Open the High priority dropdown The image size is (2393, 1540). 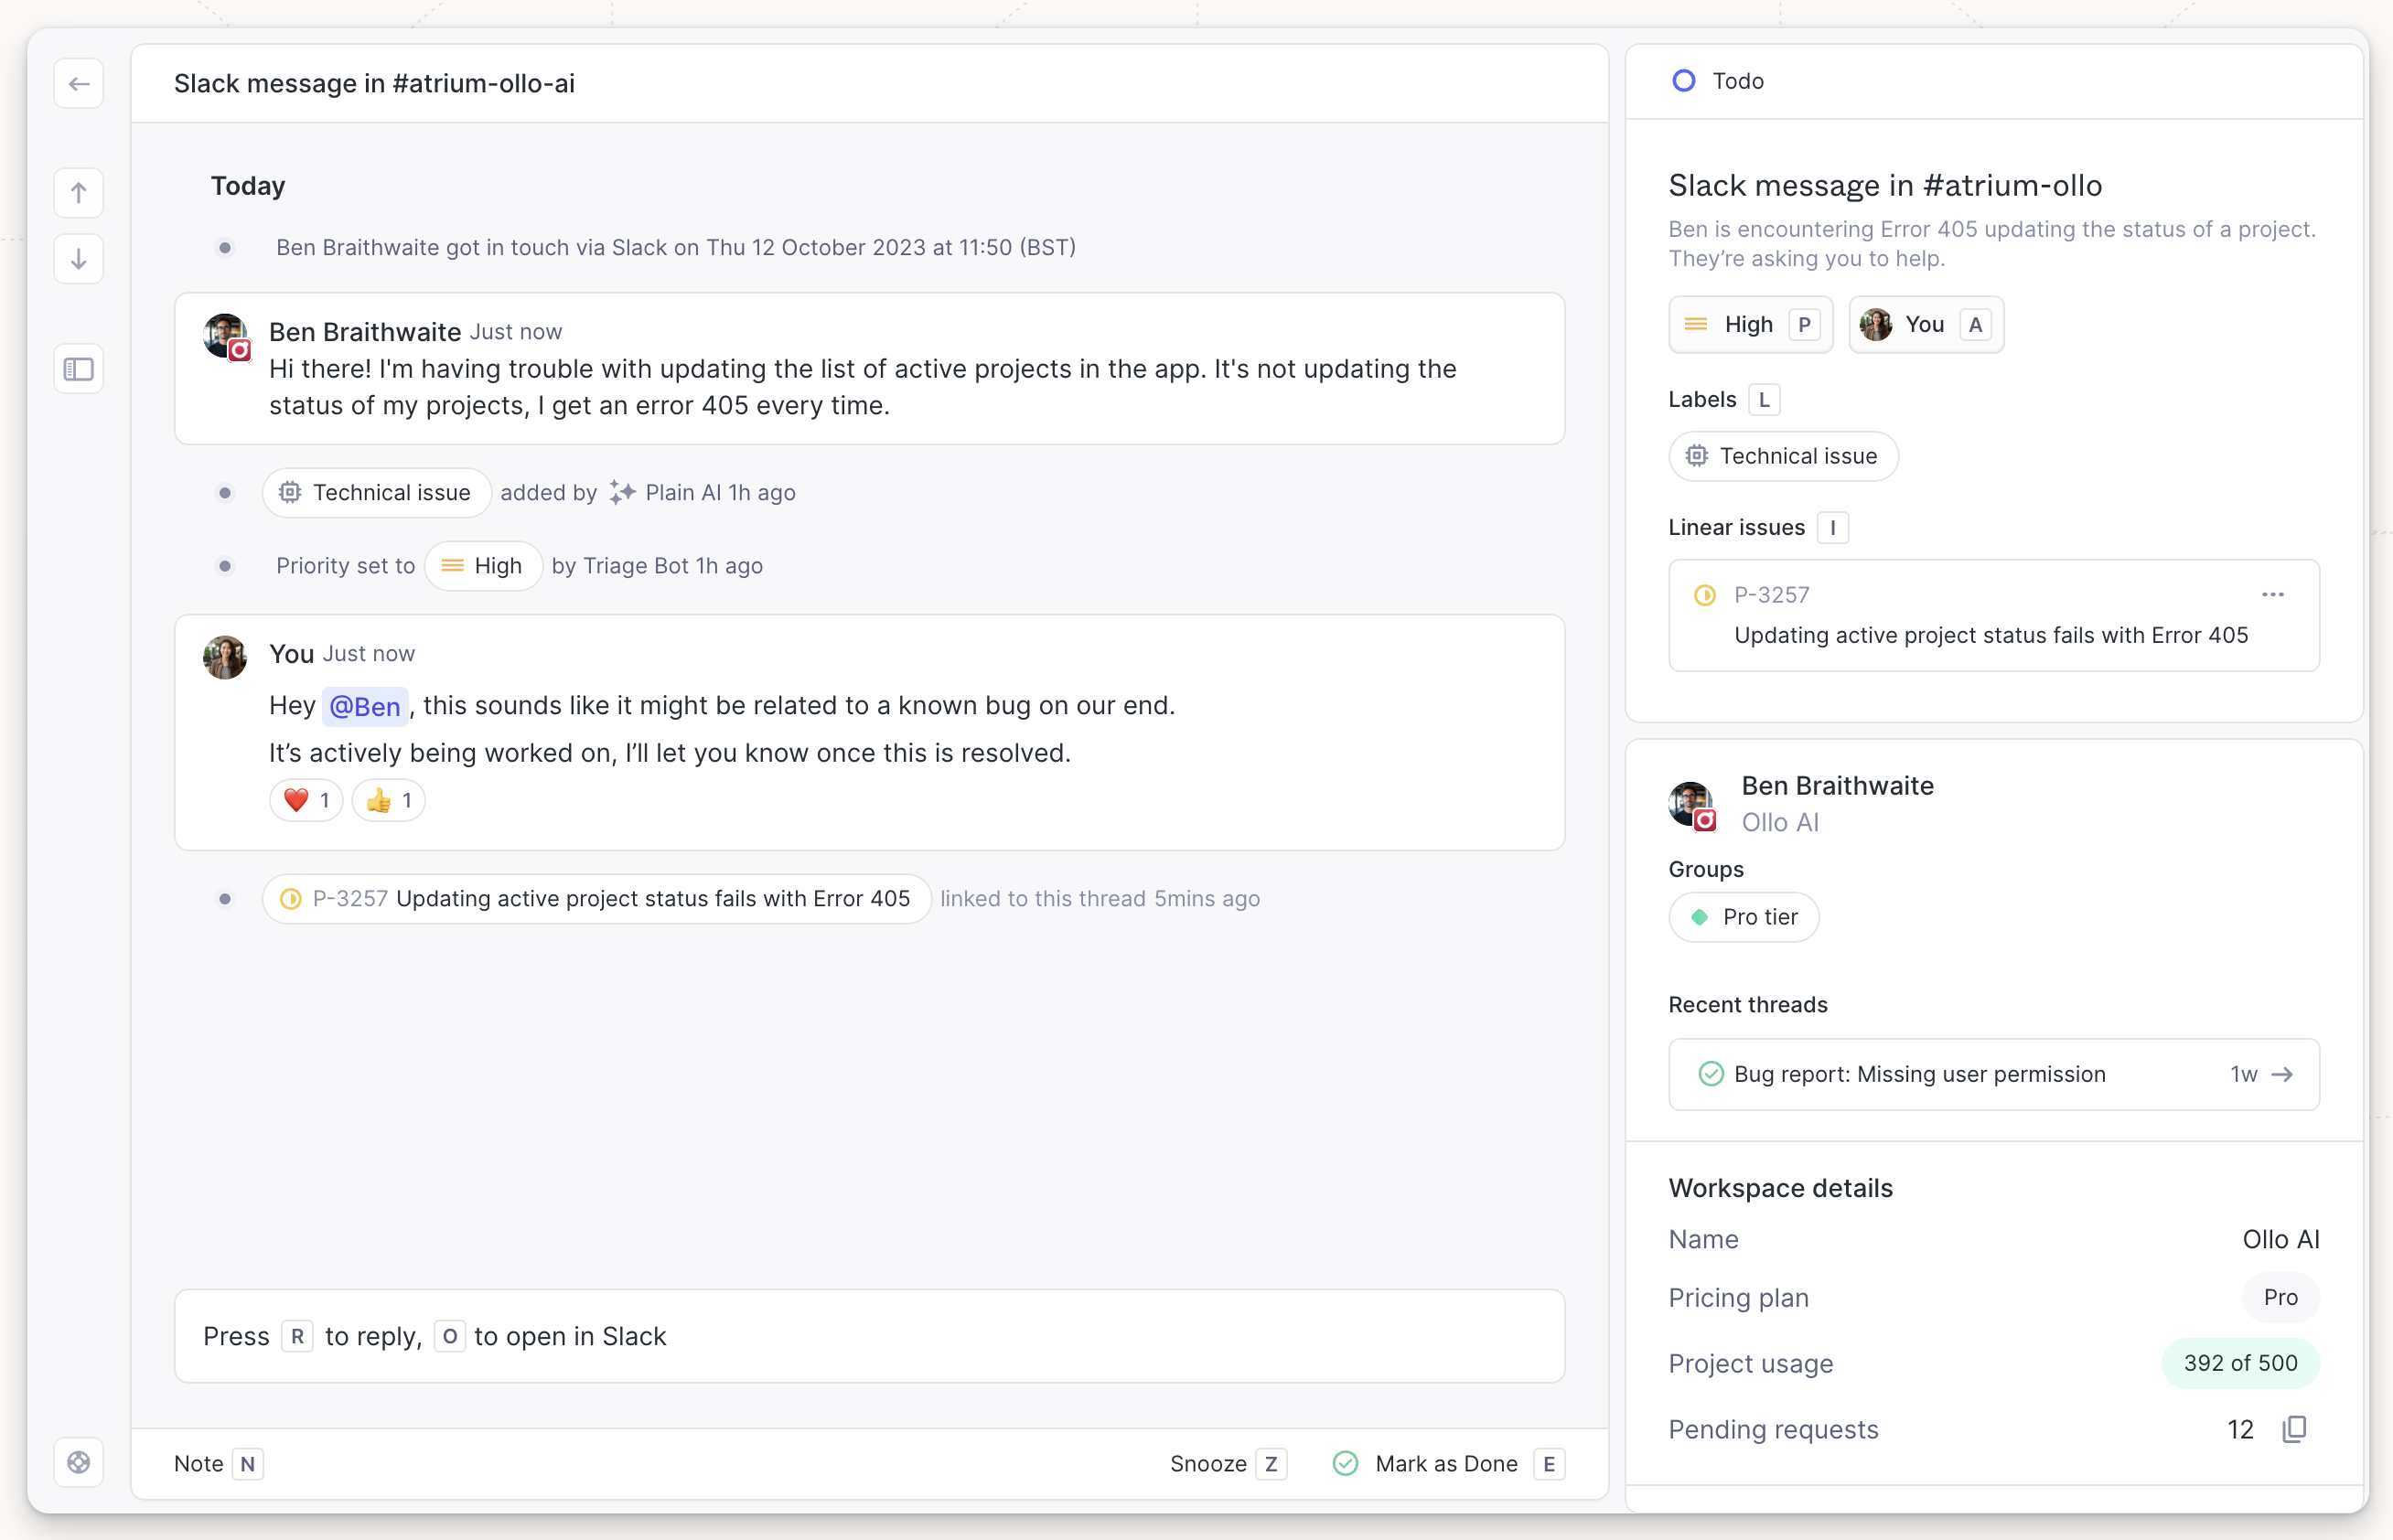click(1750, 325)
